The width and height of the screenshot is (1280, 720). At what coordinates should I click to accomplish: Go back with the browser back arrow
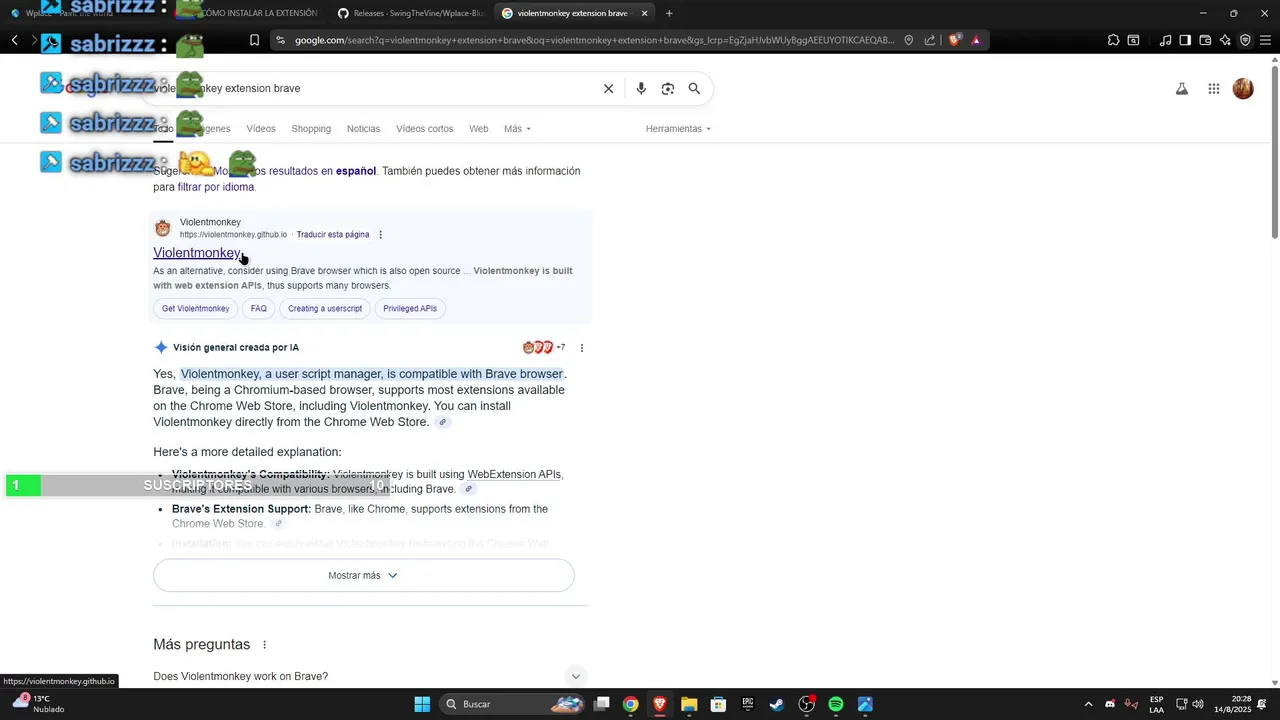tap(15, 40)
